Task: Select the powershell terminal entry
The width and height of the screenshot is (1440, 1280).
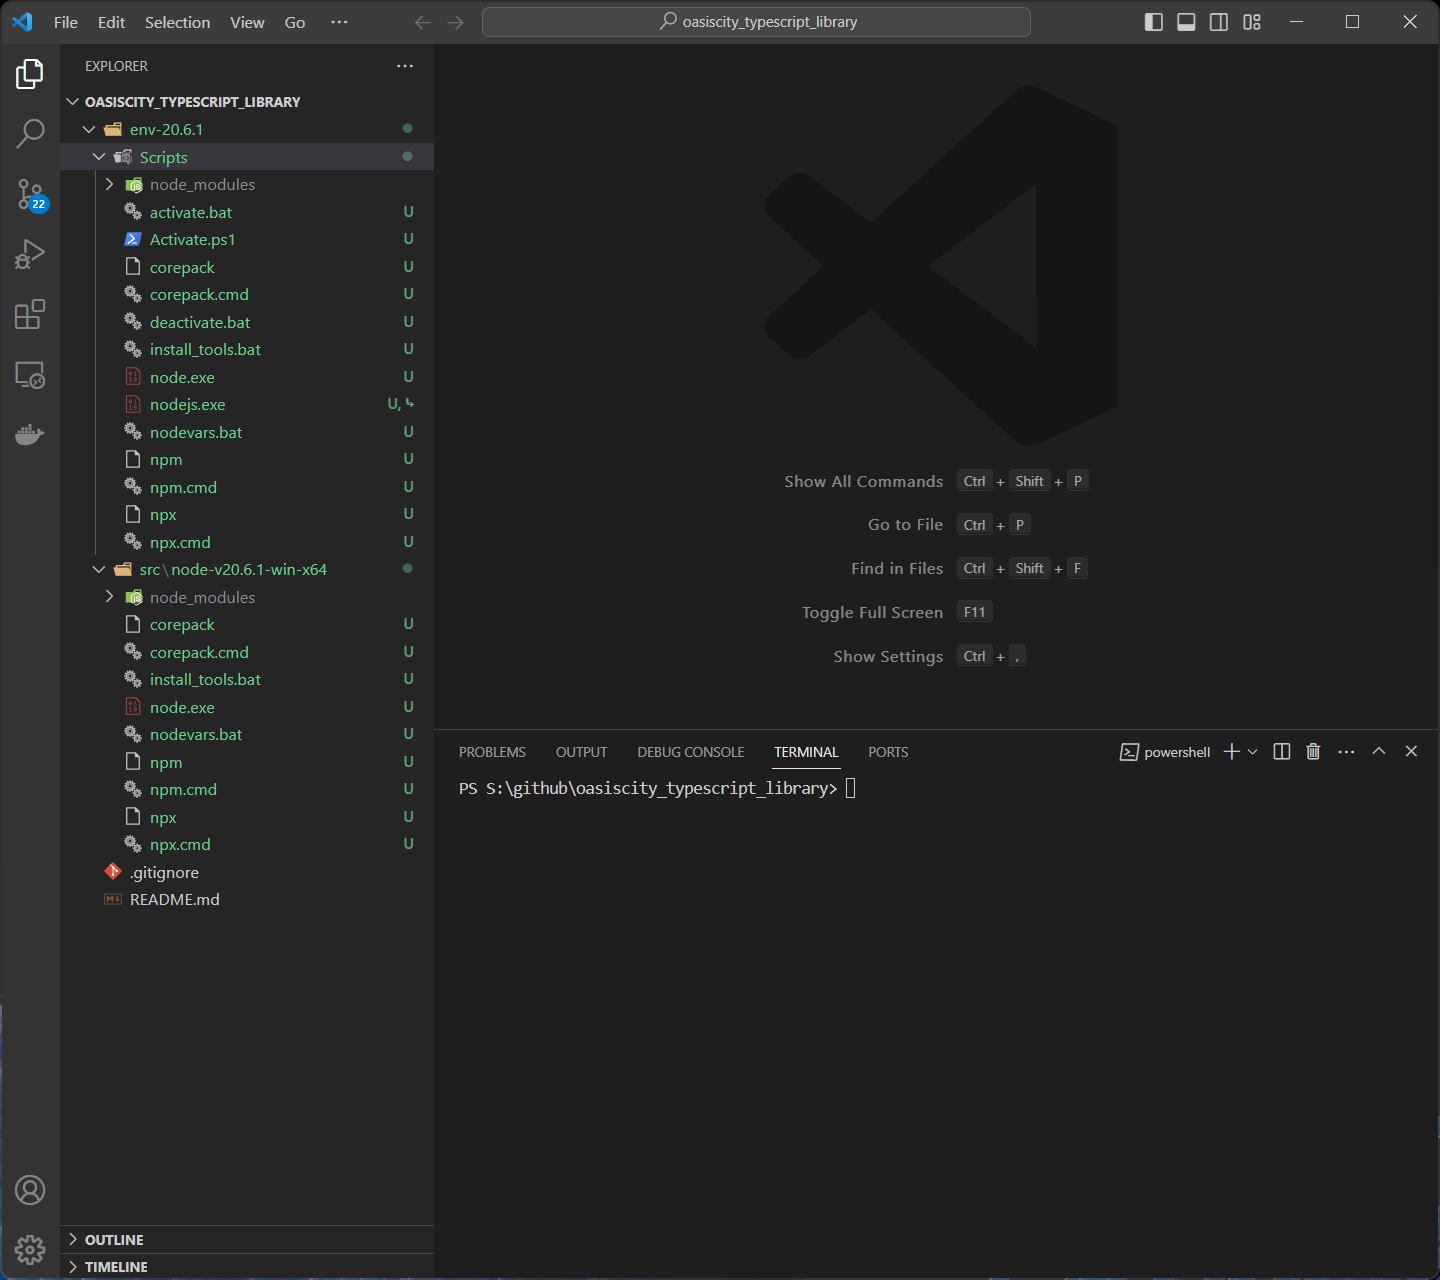Action: (x=1165, y=752)
